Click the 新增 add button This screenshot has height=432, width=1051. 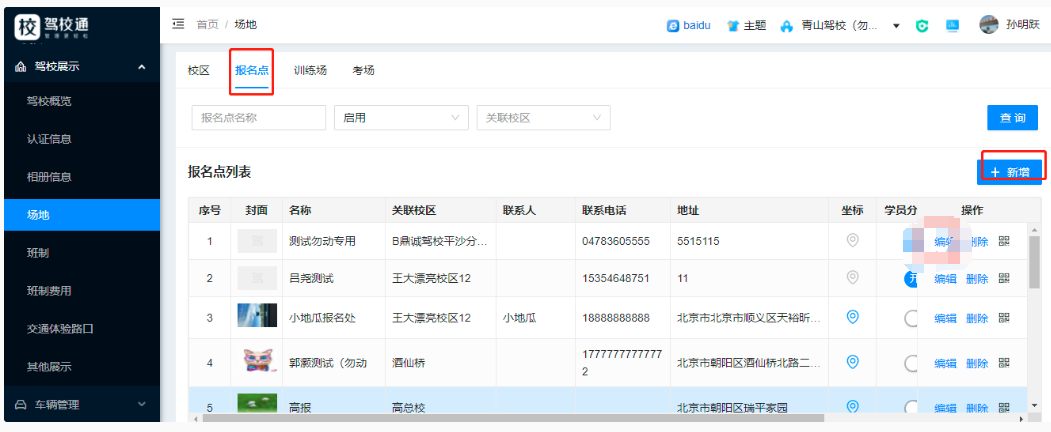pyautogui.click(x=1009, y=171)
